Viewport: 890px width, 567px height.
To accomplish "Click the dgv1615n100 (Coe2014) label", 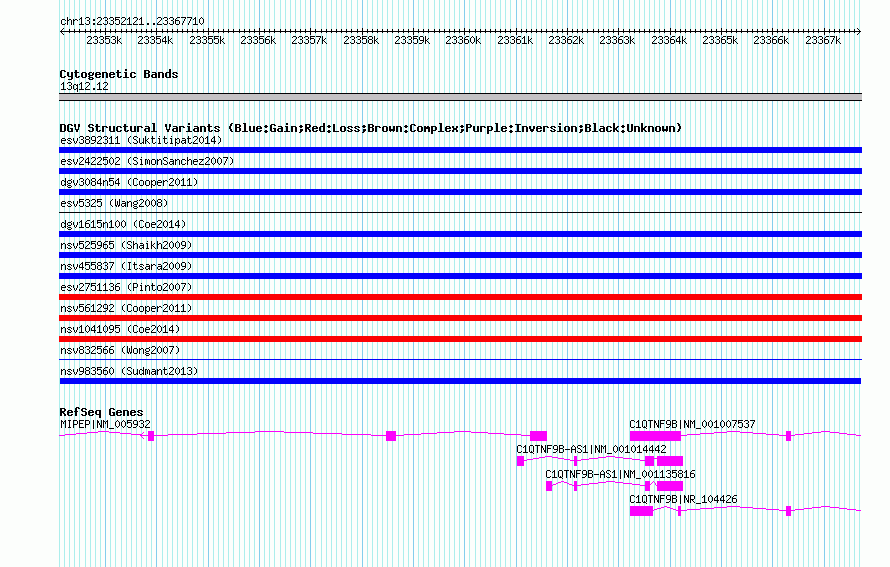I will (x=123, y=224).
